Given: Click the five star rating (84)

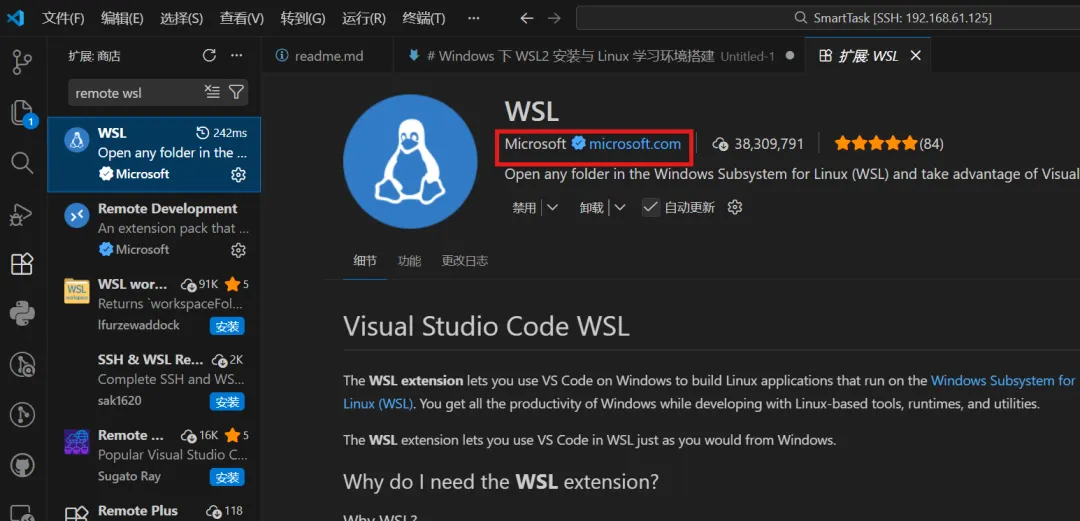Looking at the screenshot, I should [x=889, y=144].
